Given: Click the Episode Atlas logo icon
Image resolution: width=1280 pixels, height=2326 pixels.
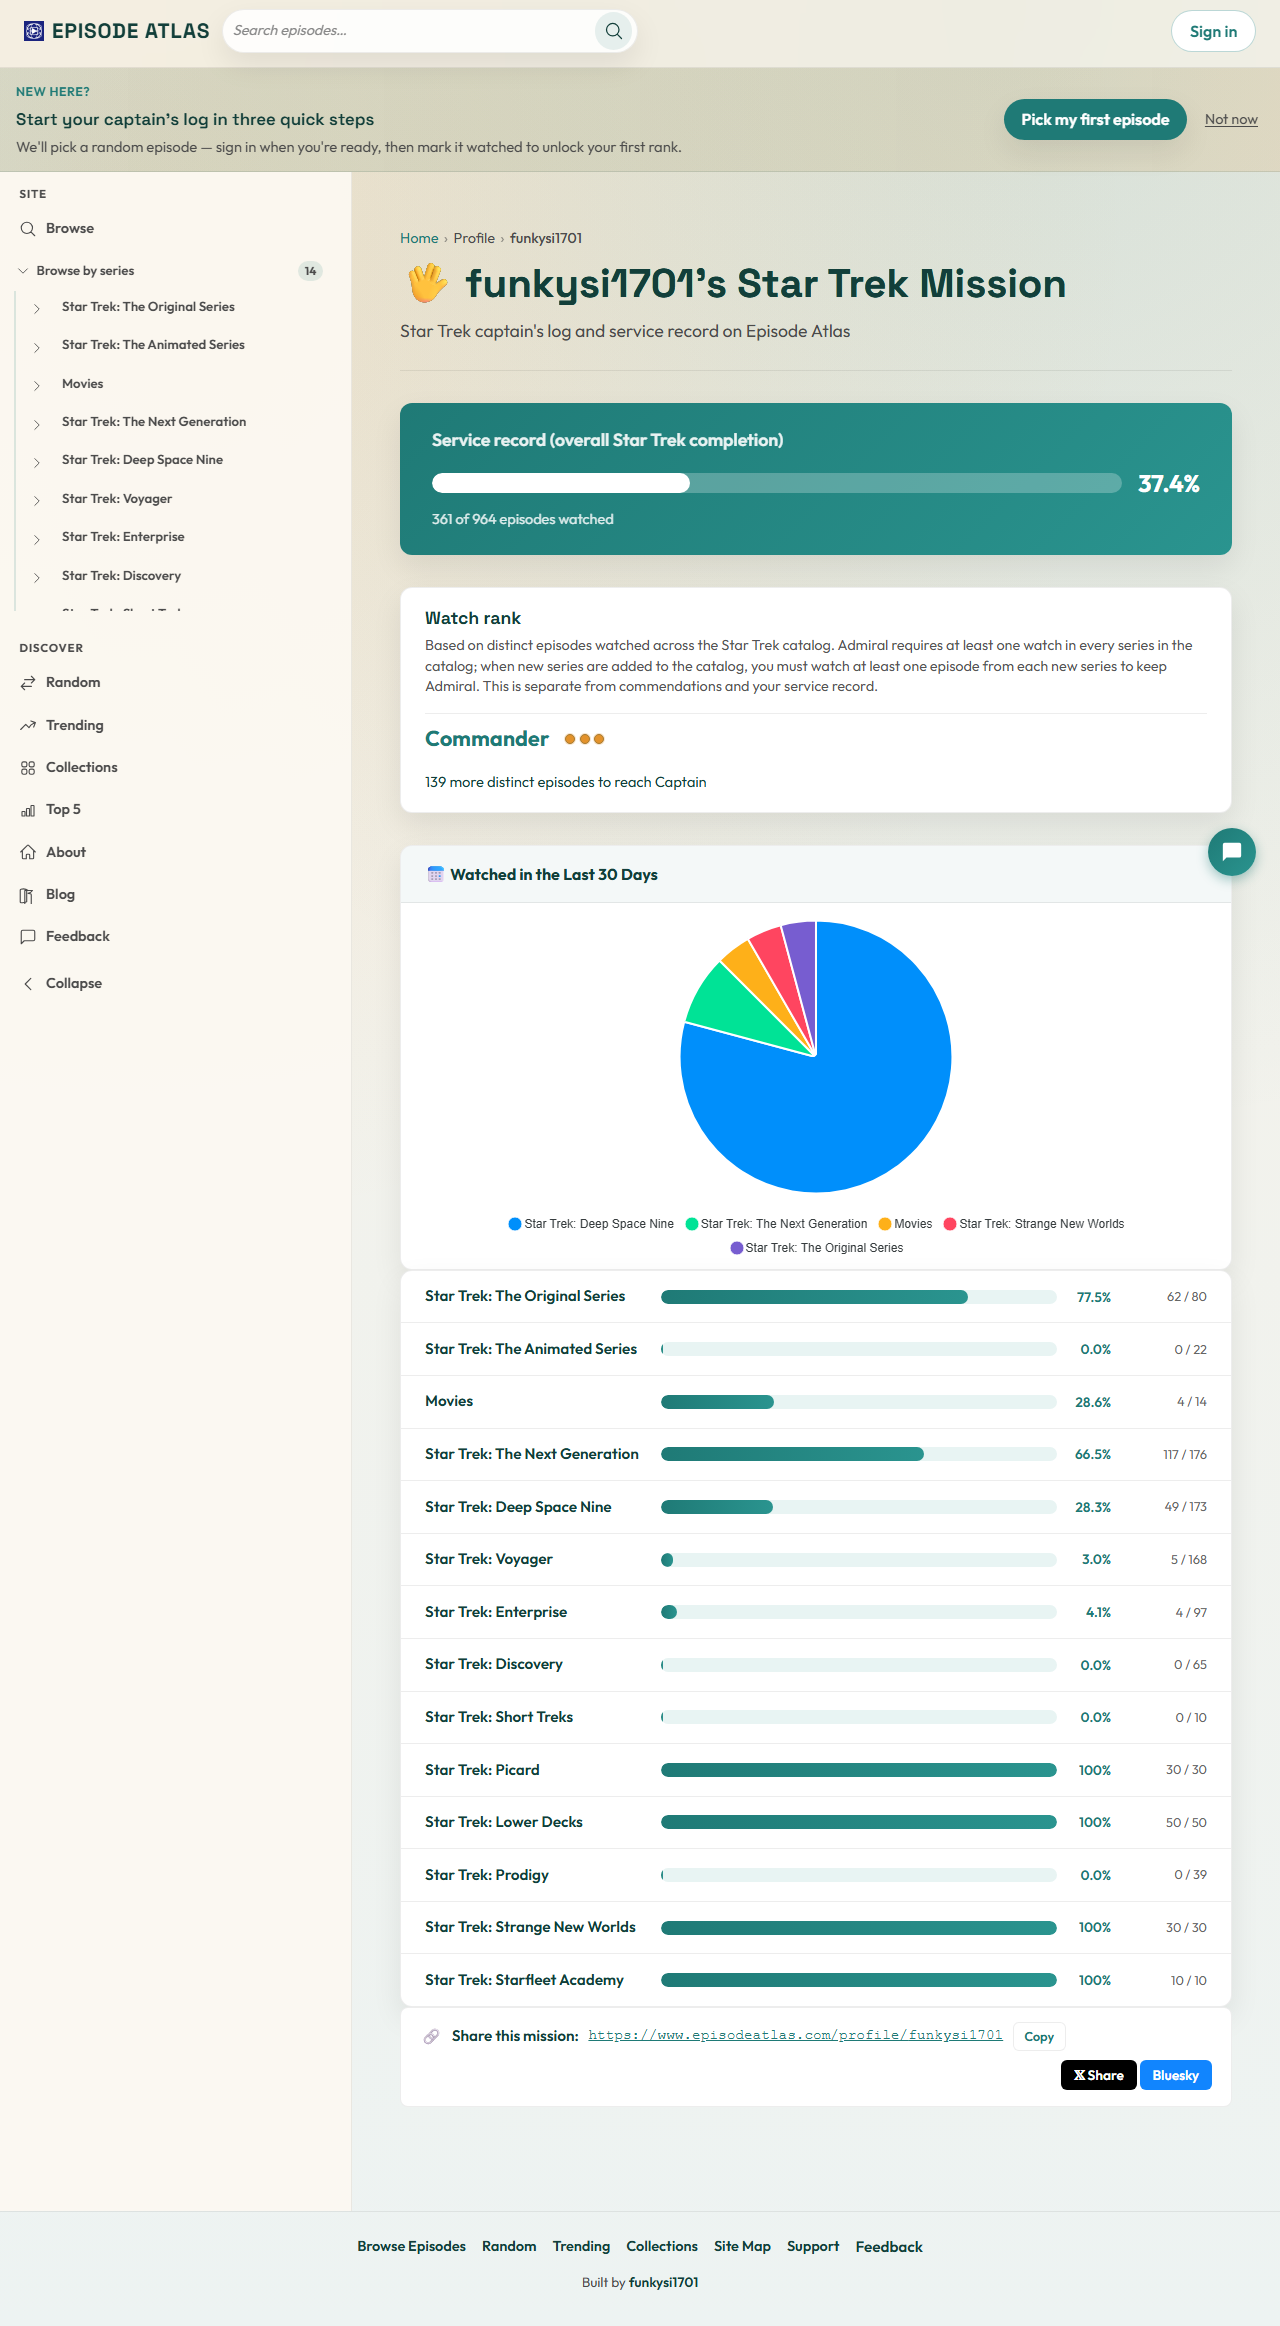Looking at the screenshot, I should coord(34,31).
